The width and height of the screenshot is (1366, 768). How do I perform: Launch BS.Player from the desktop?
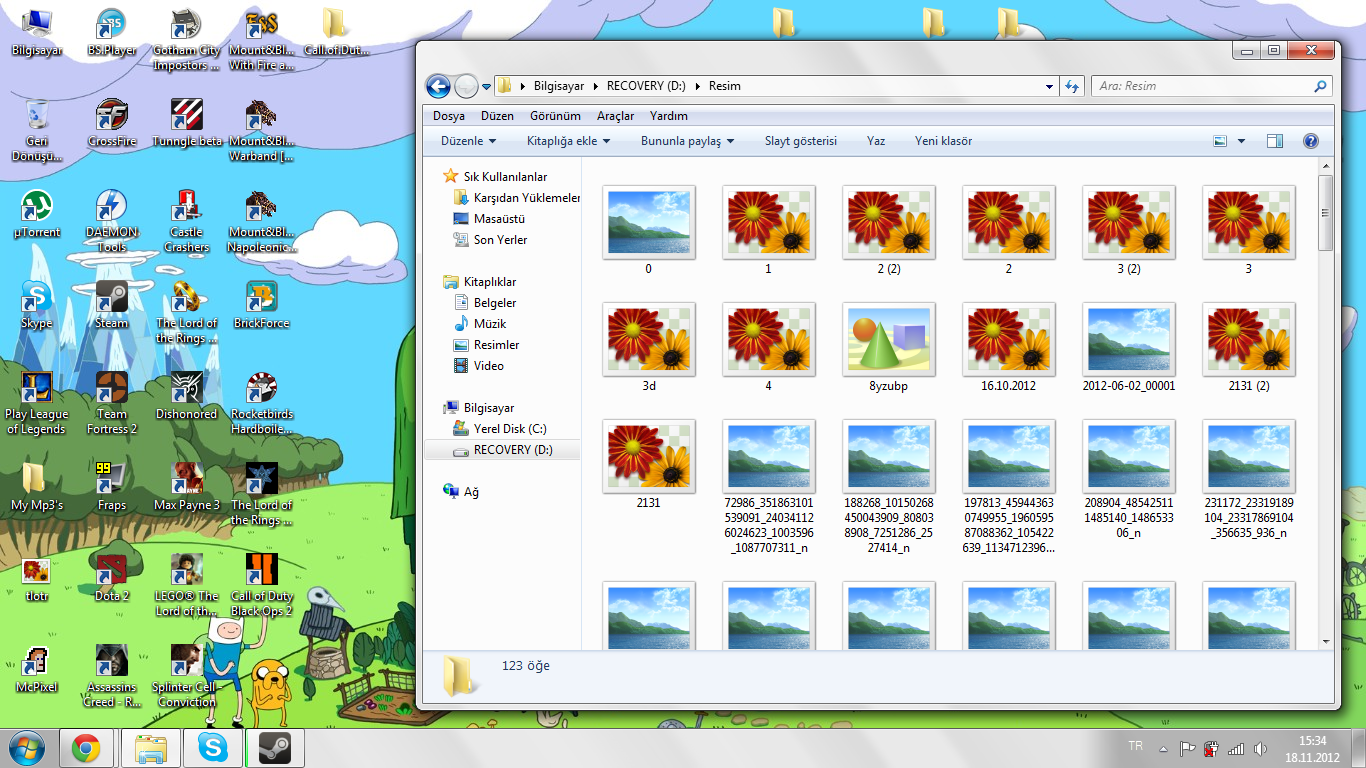[x=111, y=33]
